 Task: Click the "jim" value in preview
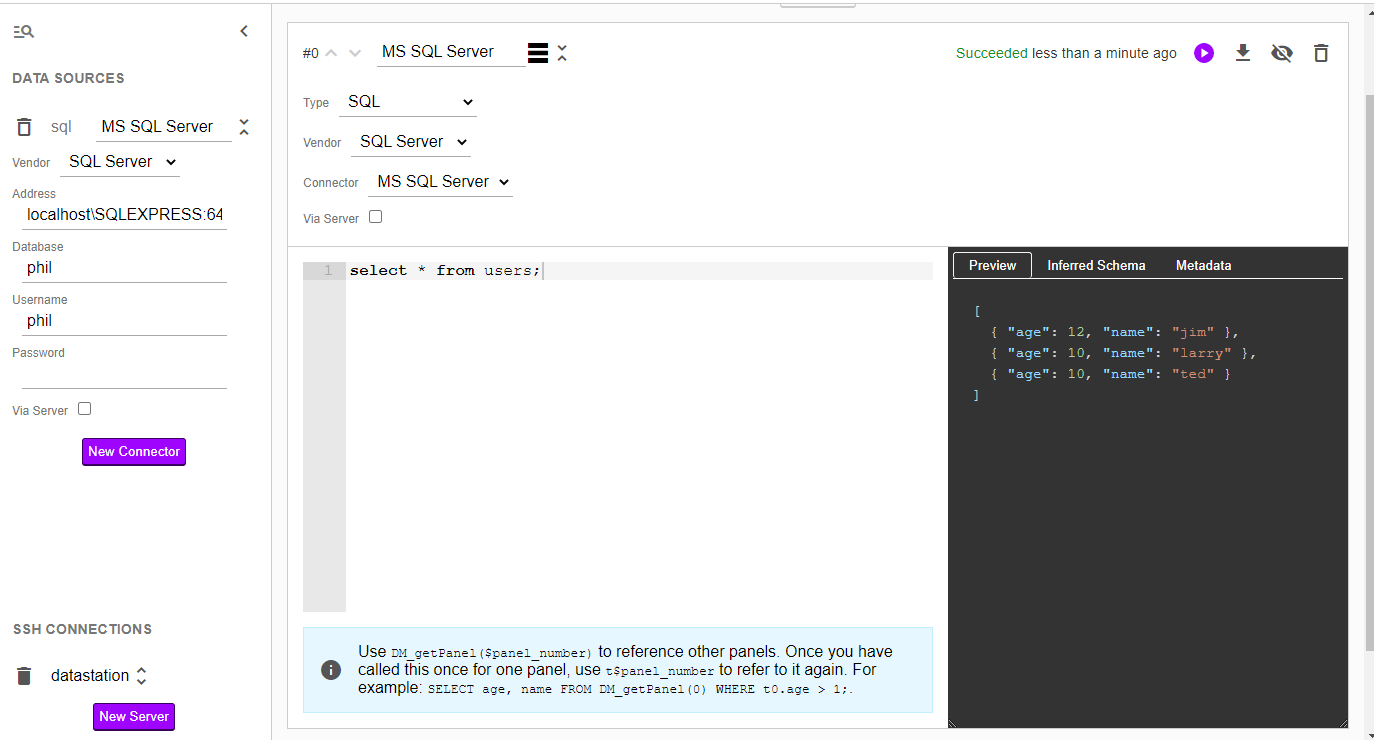tap(1192, 332)
